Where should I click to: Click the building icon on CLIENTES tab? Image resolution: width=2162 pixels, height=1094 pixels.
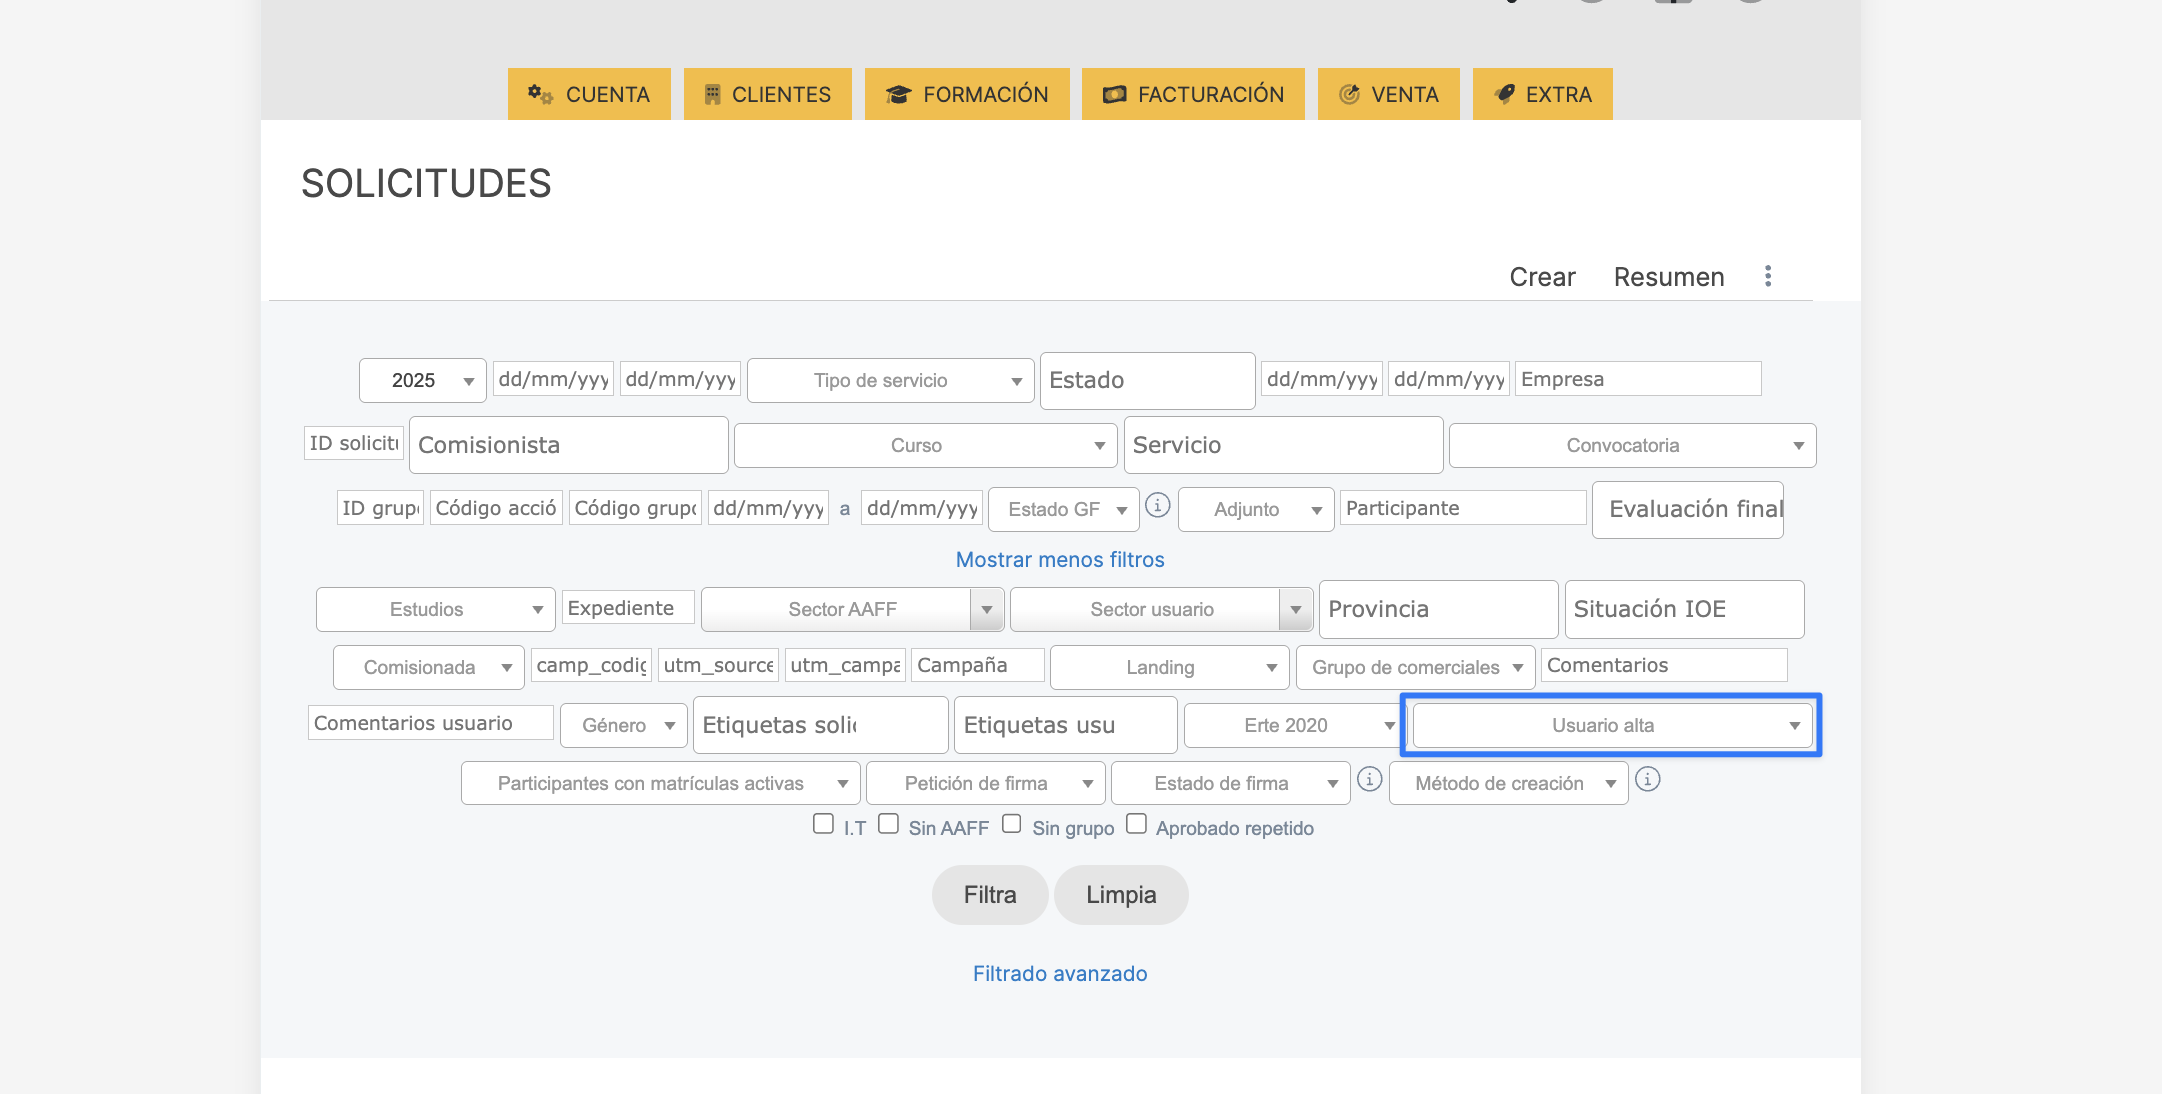[x=712, y=94]
